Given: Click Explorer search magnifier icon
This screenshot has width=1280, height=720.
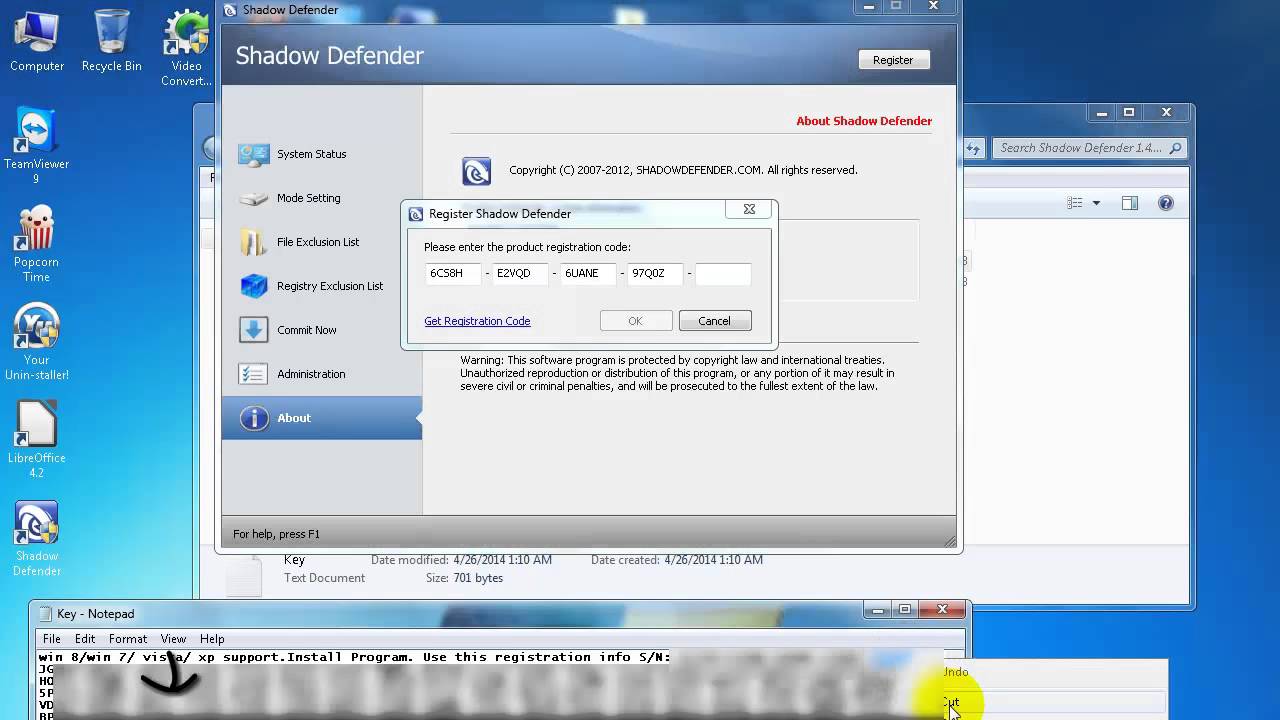Looking at the screenshot, I should (1175, 148).
